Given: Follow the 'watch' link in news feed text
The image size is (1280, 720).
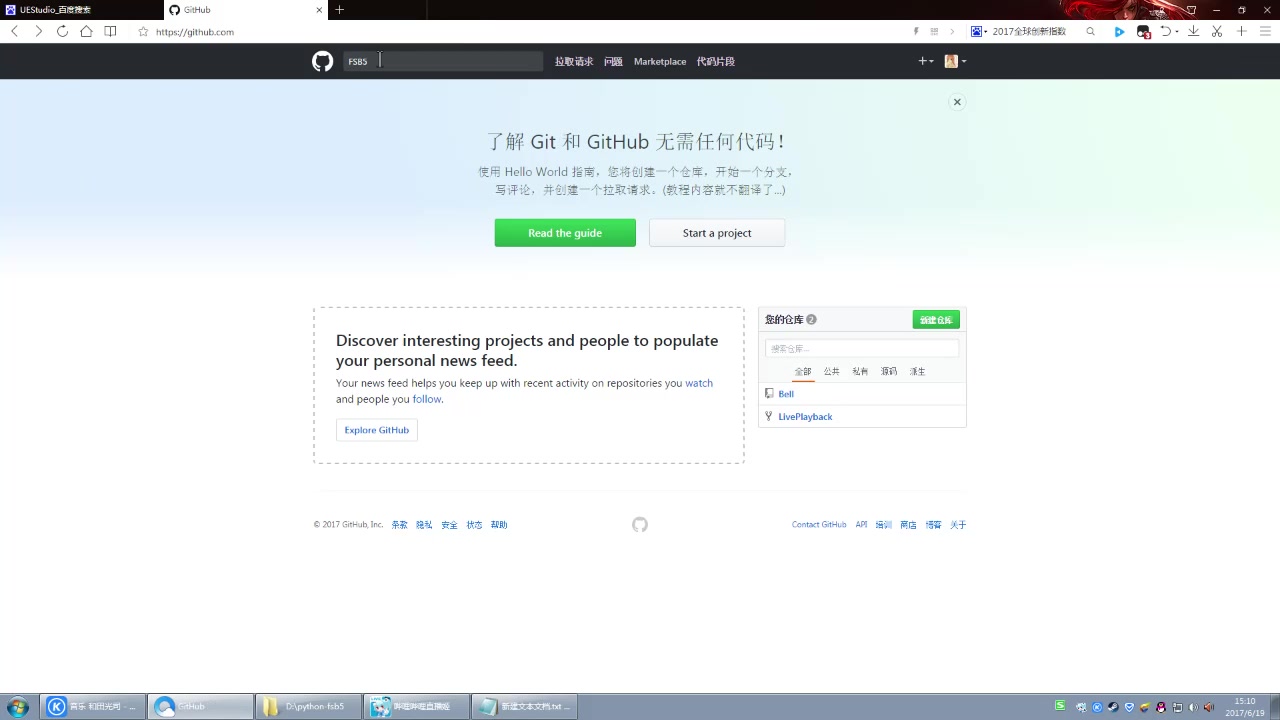Looking at the screenshot, I should 699,383.
